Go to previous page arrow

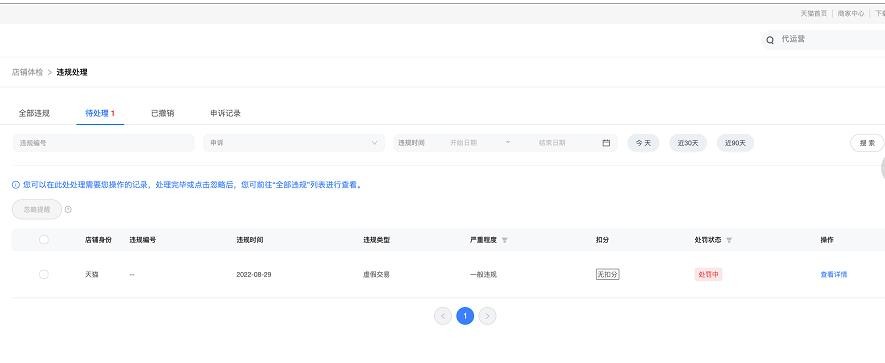pyautogui.click(x=443, y=316)
